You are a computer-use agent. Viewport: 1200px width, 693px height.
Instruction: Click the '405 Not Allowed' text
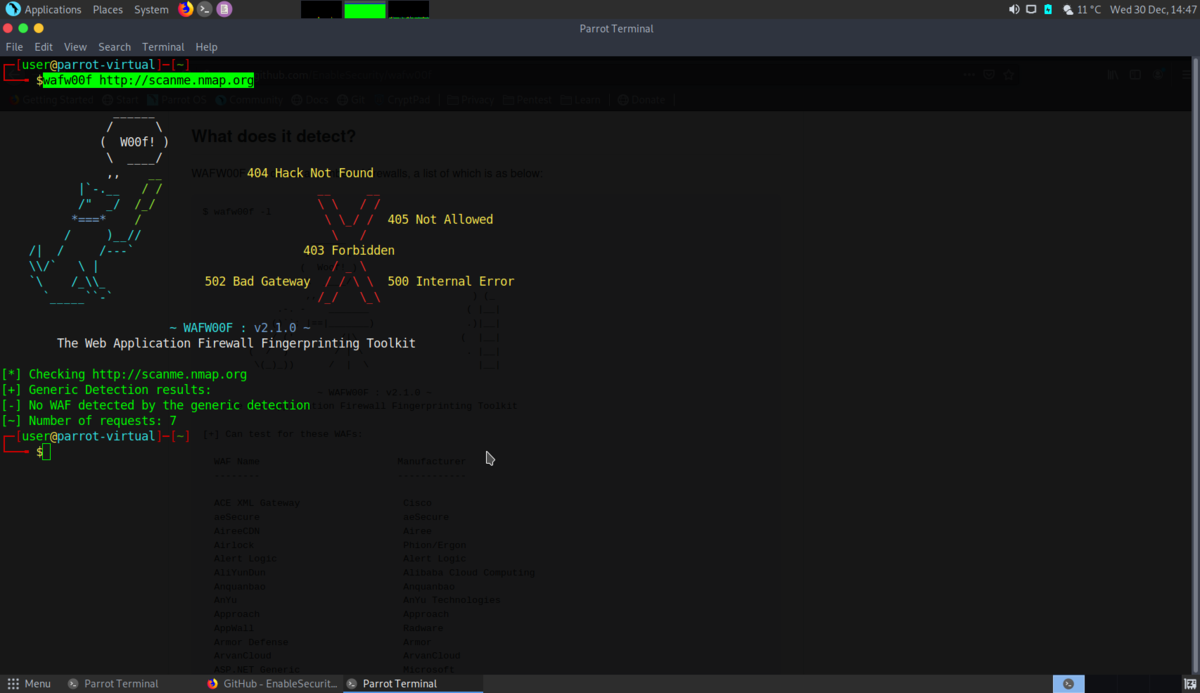click(440, 219)
